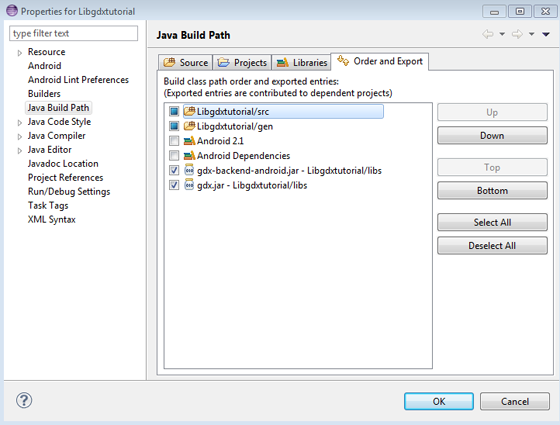Expand the Resource tree node
The image size is (560, 425).
[x=20, y=53]
